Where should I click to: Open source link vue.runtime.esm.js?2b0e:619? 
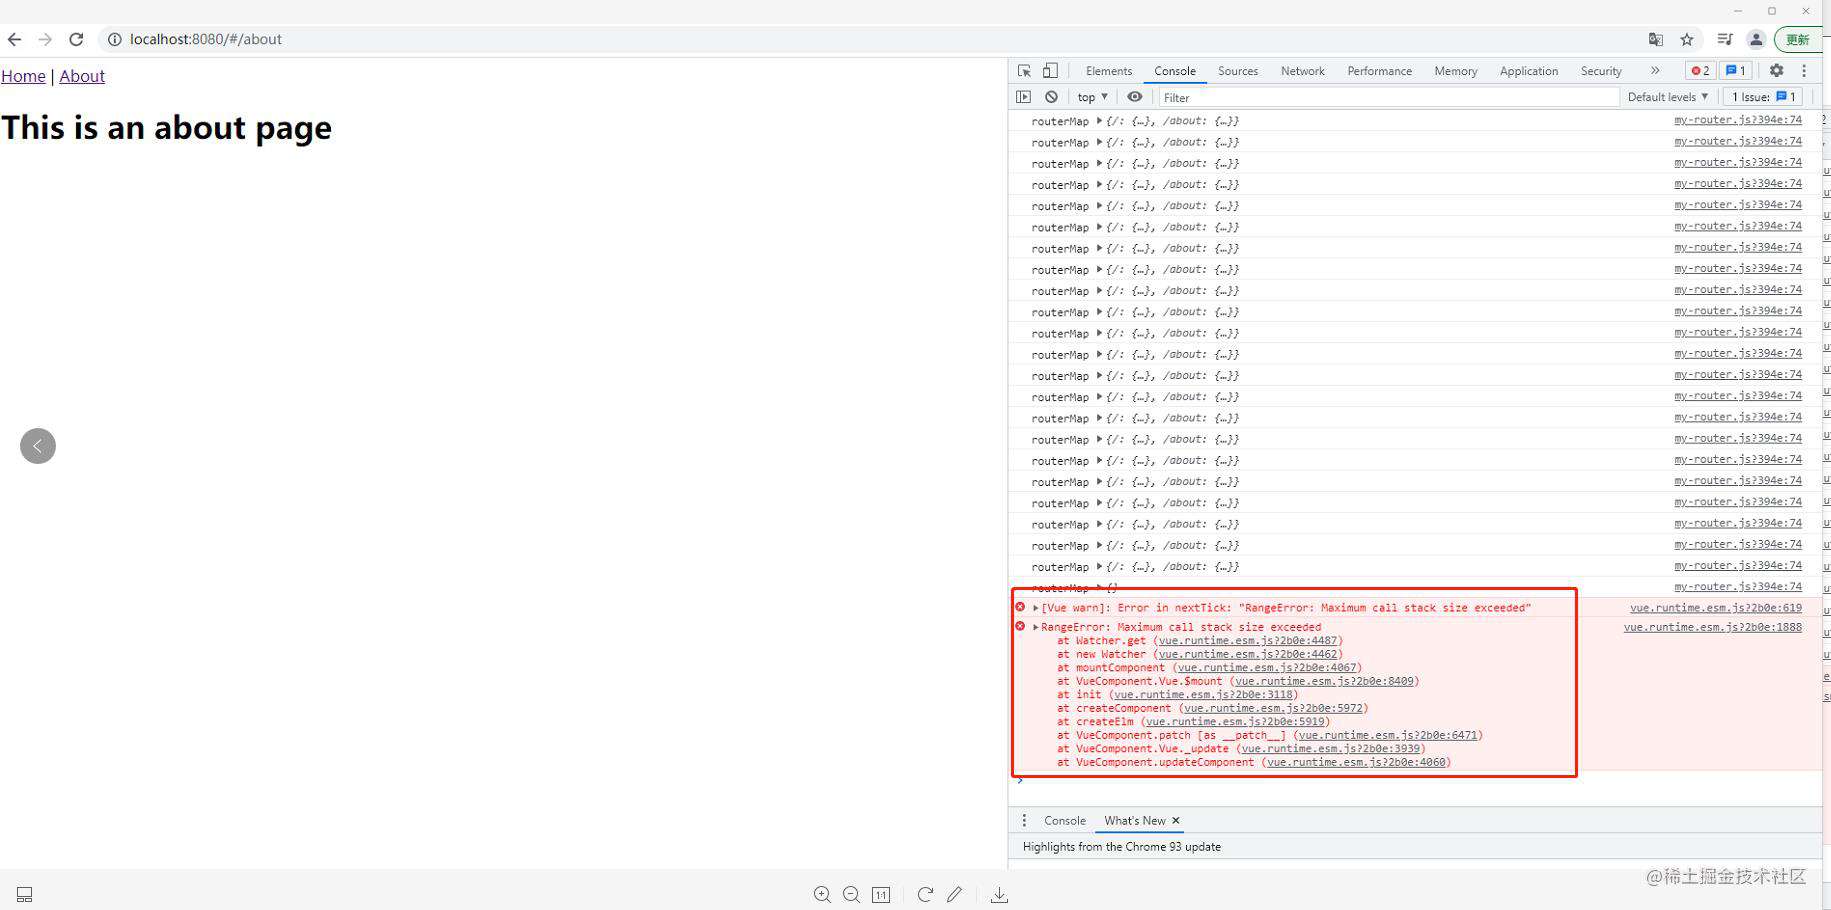coord(1715,608)
